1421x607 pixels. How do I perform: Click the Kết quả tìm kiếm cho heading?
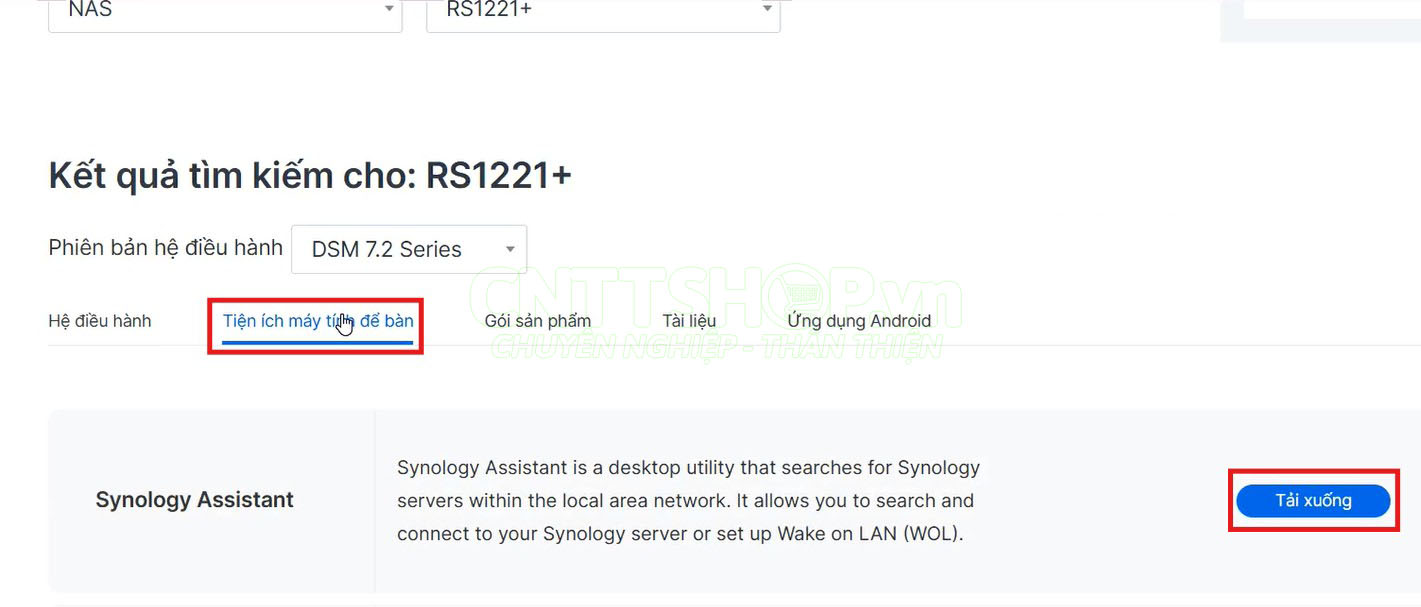[x=310, y=176]
